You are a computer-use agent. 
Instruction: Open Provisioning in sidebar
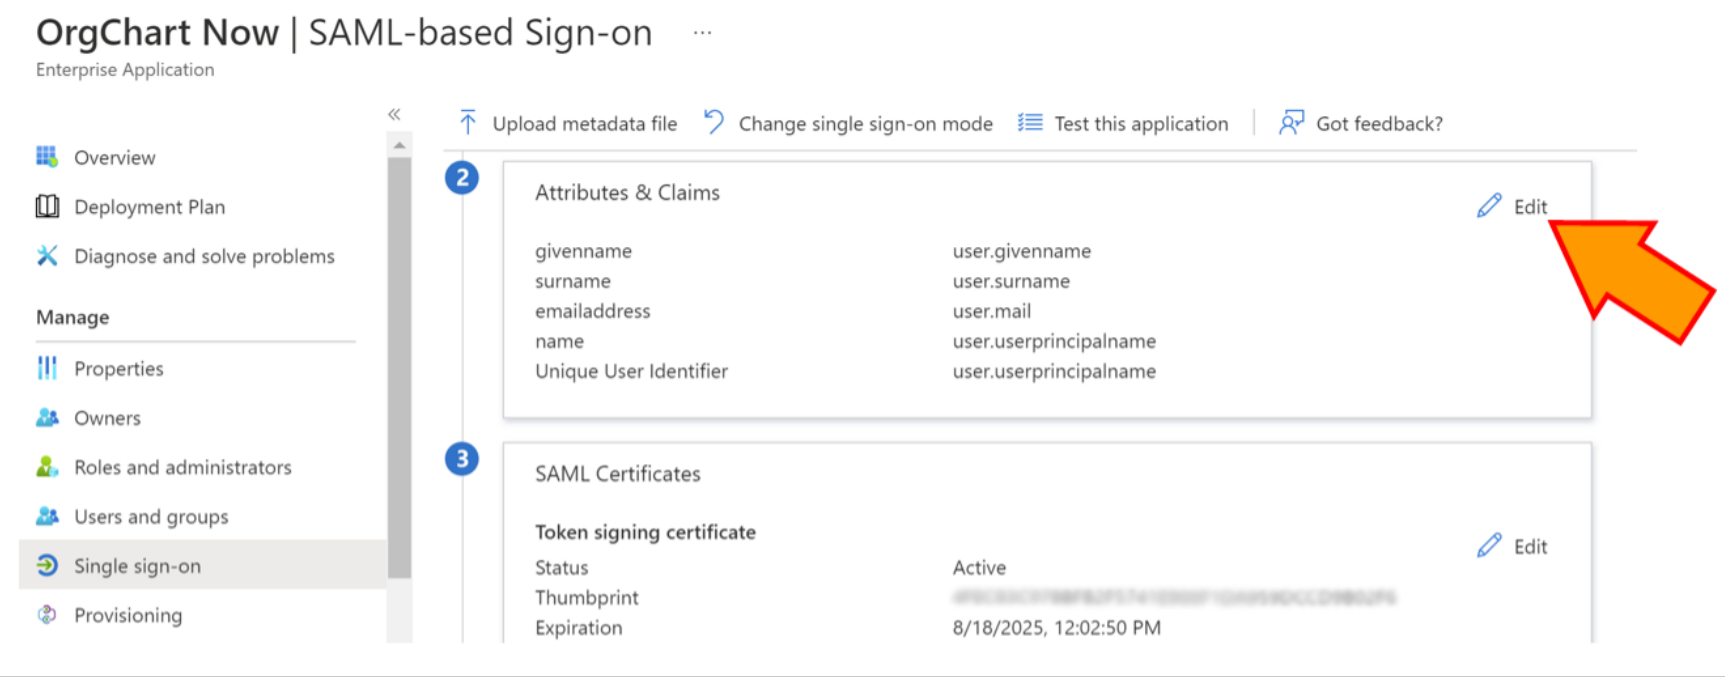coord(128,614)
